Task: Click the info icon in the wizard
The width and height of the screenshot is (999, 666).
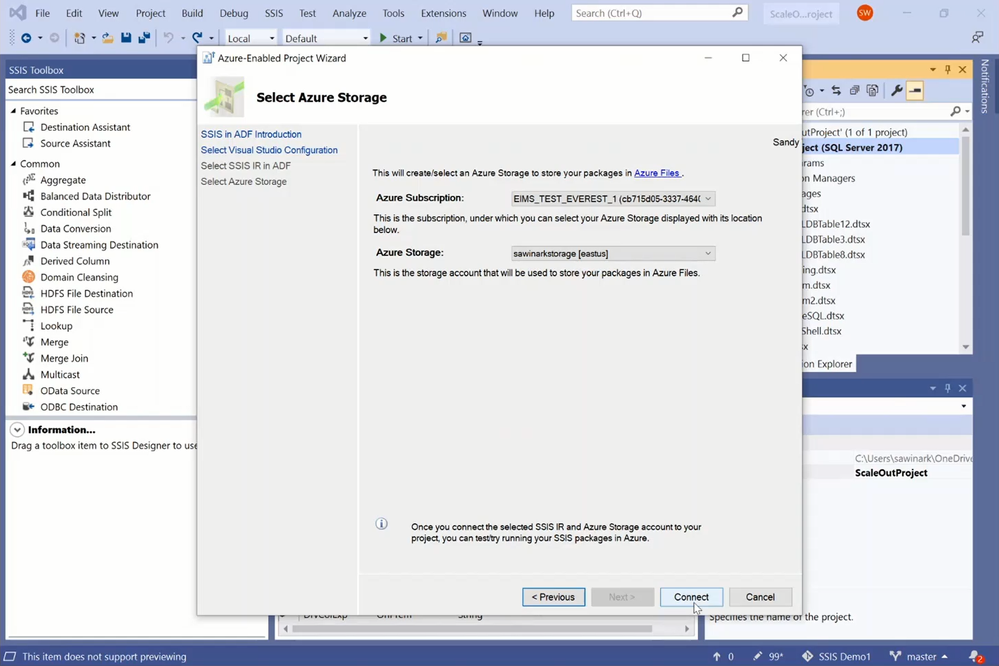Action: [382, 524]
